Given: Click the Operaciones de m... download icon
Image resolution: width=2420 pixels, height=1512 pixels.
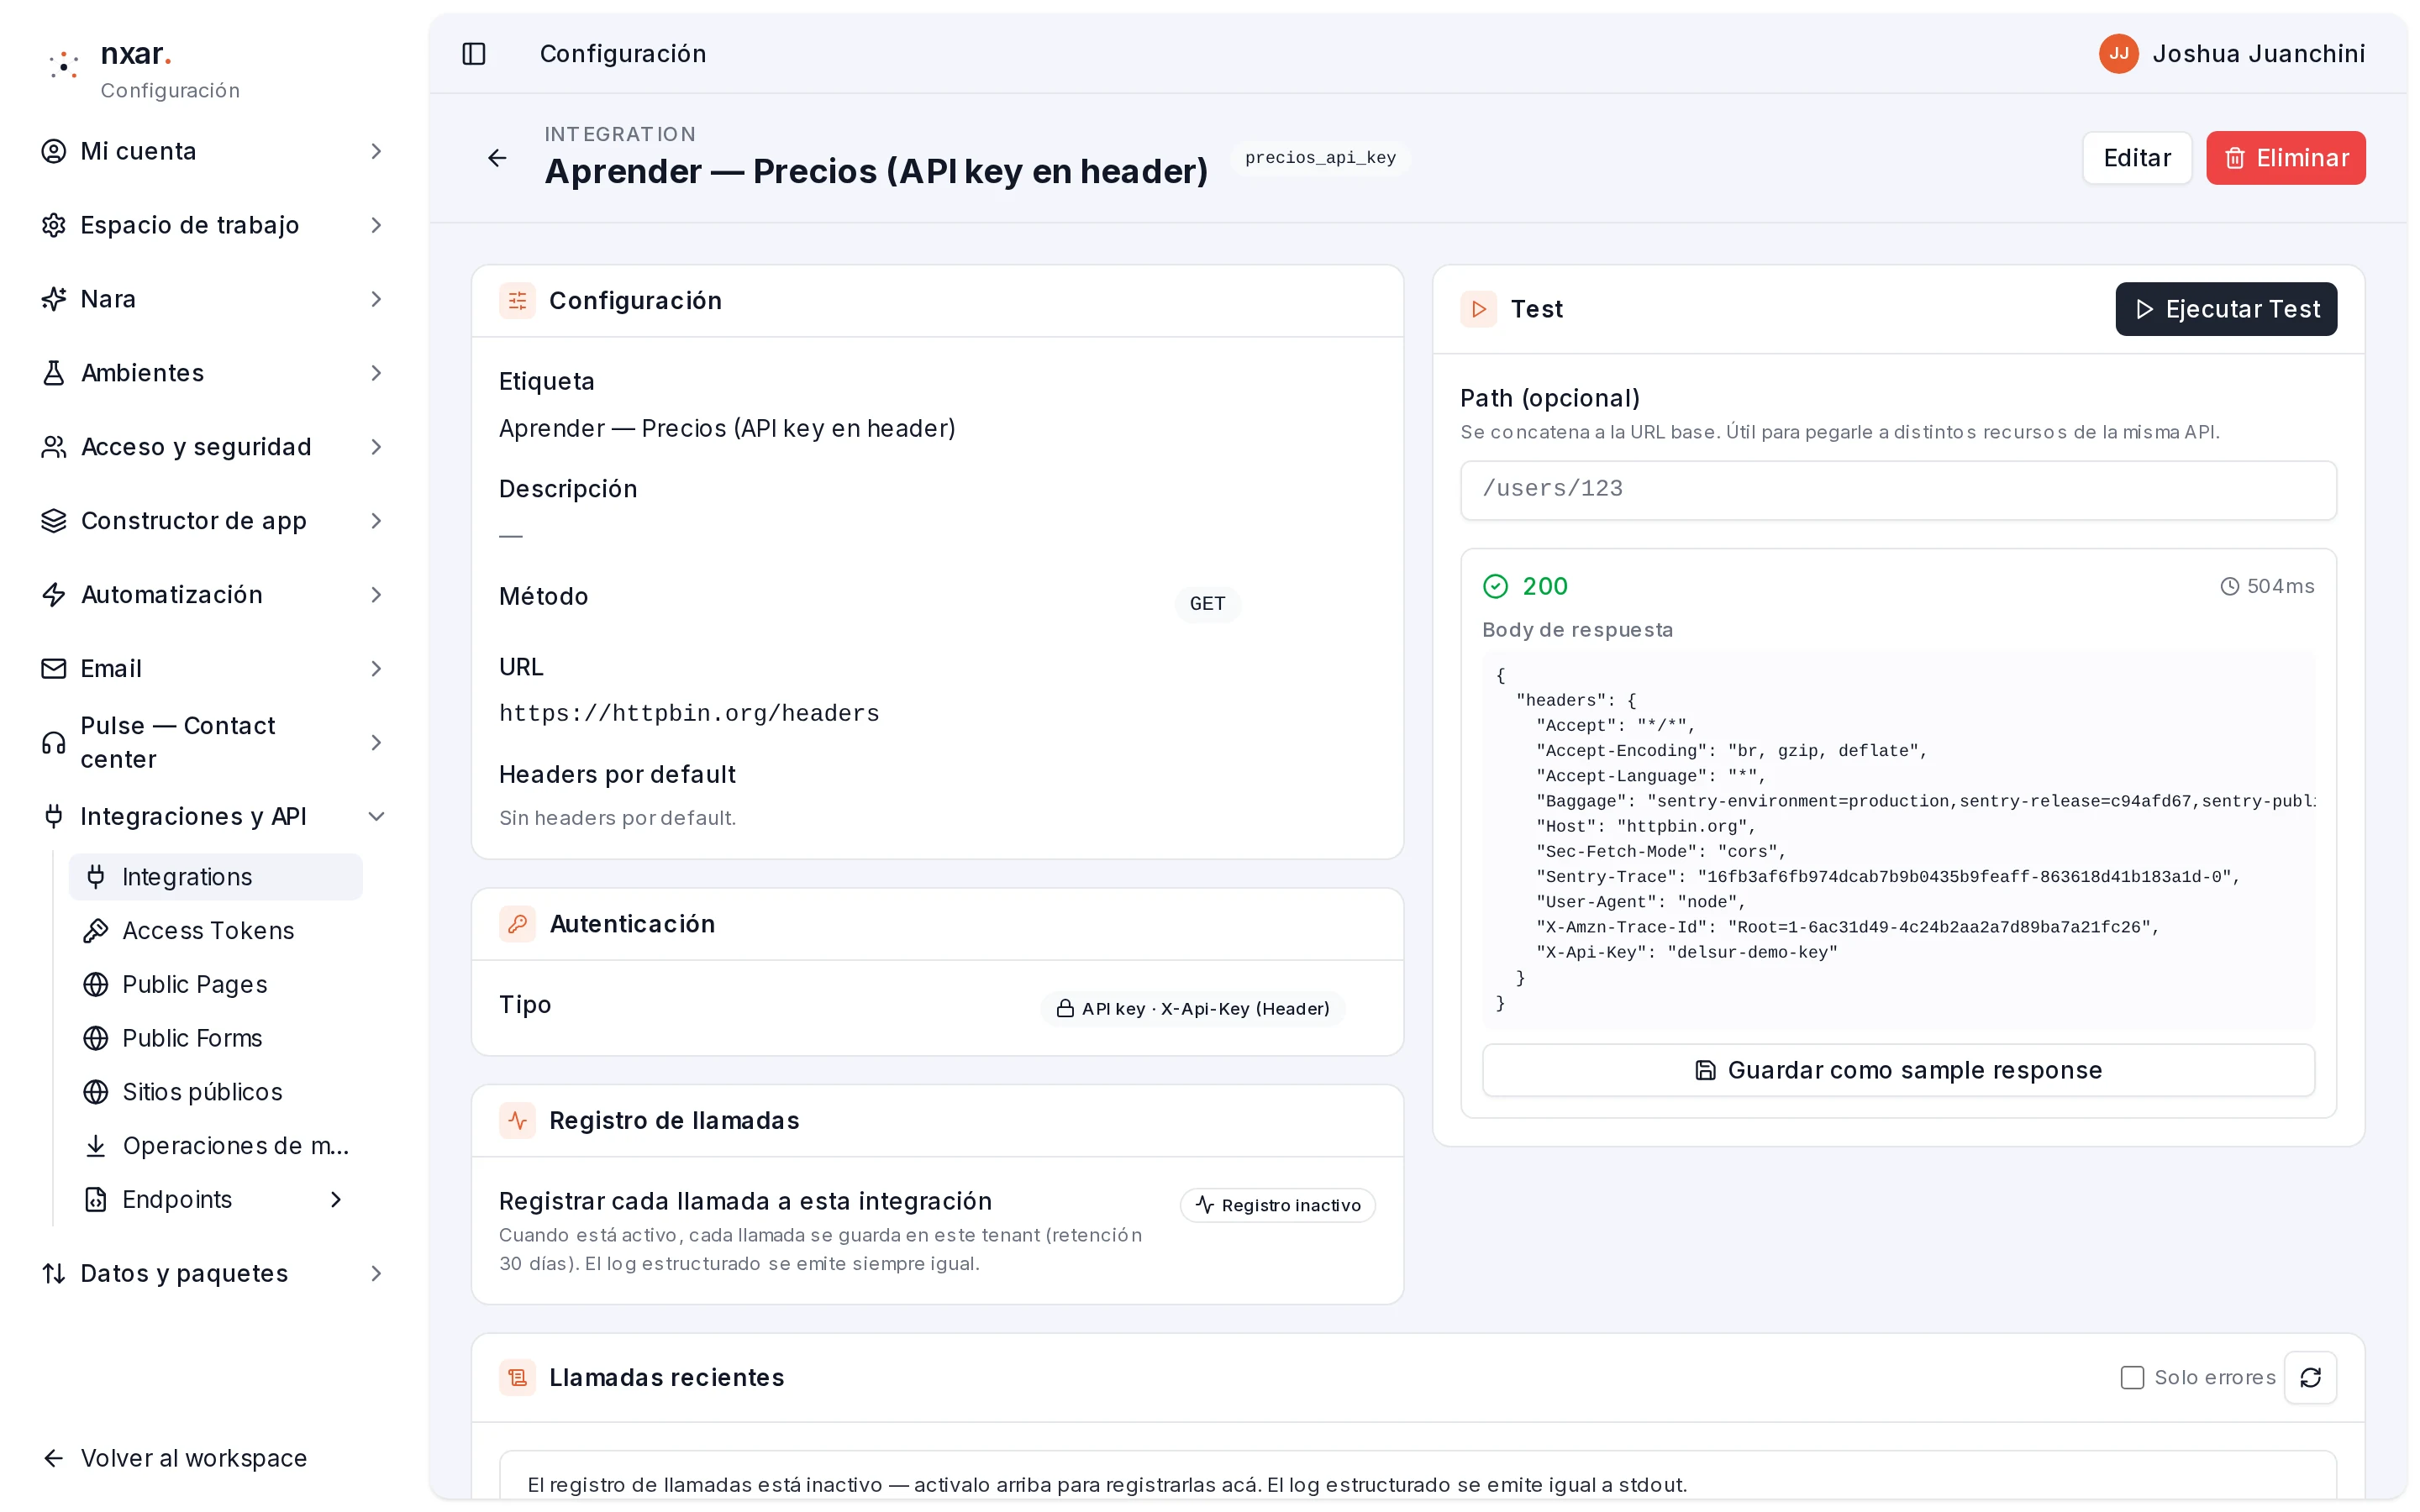Looking at the screenshot, I should pos(96,1146).
